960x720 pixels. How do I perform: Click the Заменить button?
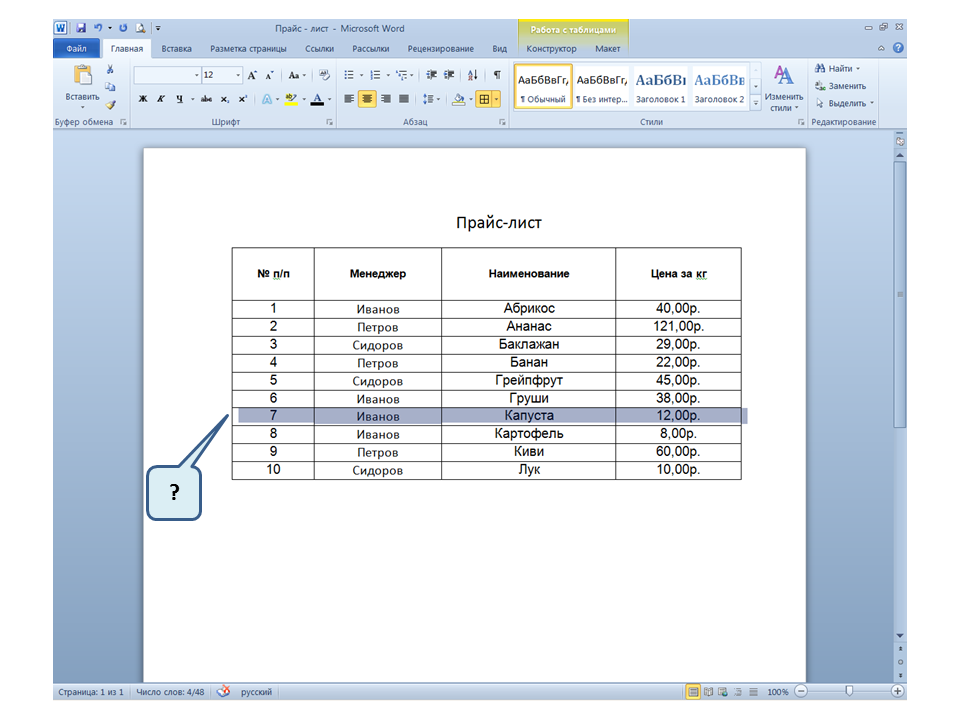tap(840, 86)
